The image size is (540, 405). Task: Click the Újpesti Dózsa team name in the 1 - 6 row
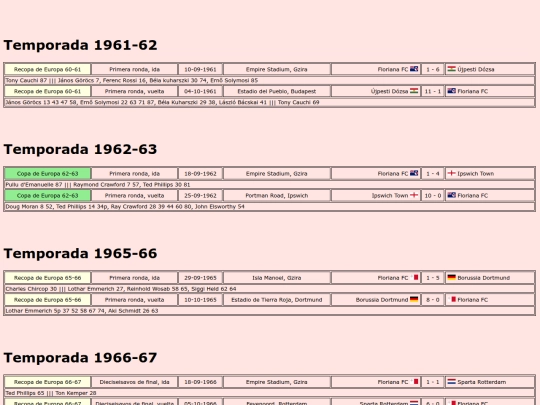(x=476, y=69)
